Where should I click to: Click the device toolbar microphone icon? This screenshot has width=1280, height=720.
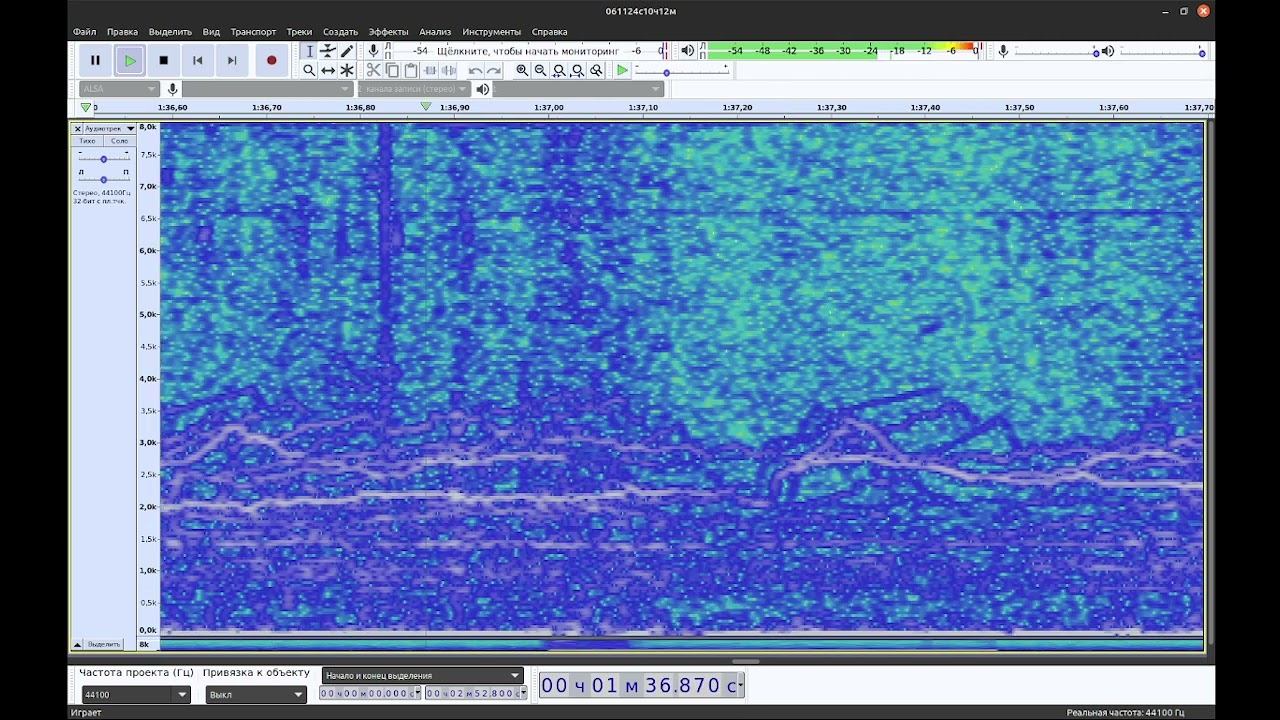coord(172,89)
